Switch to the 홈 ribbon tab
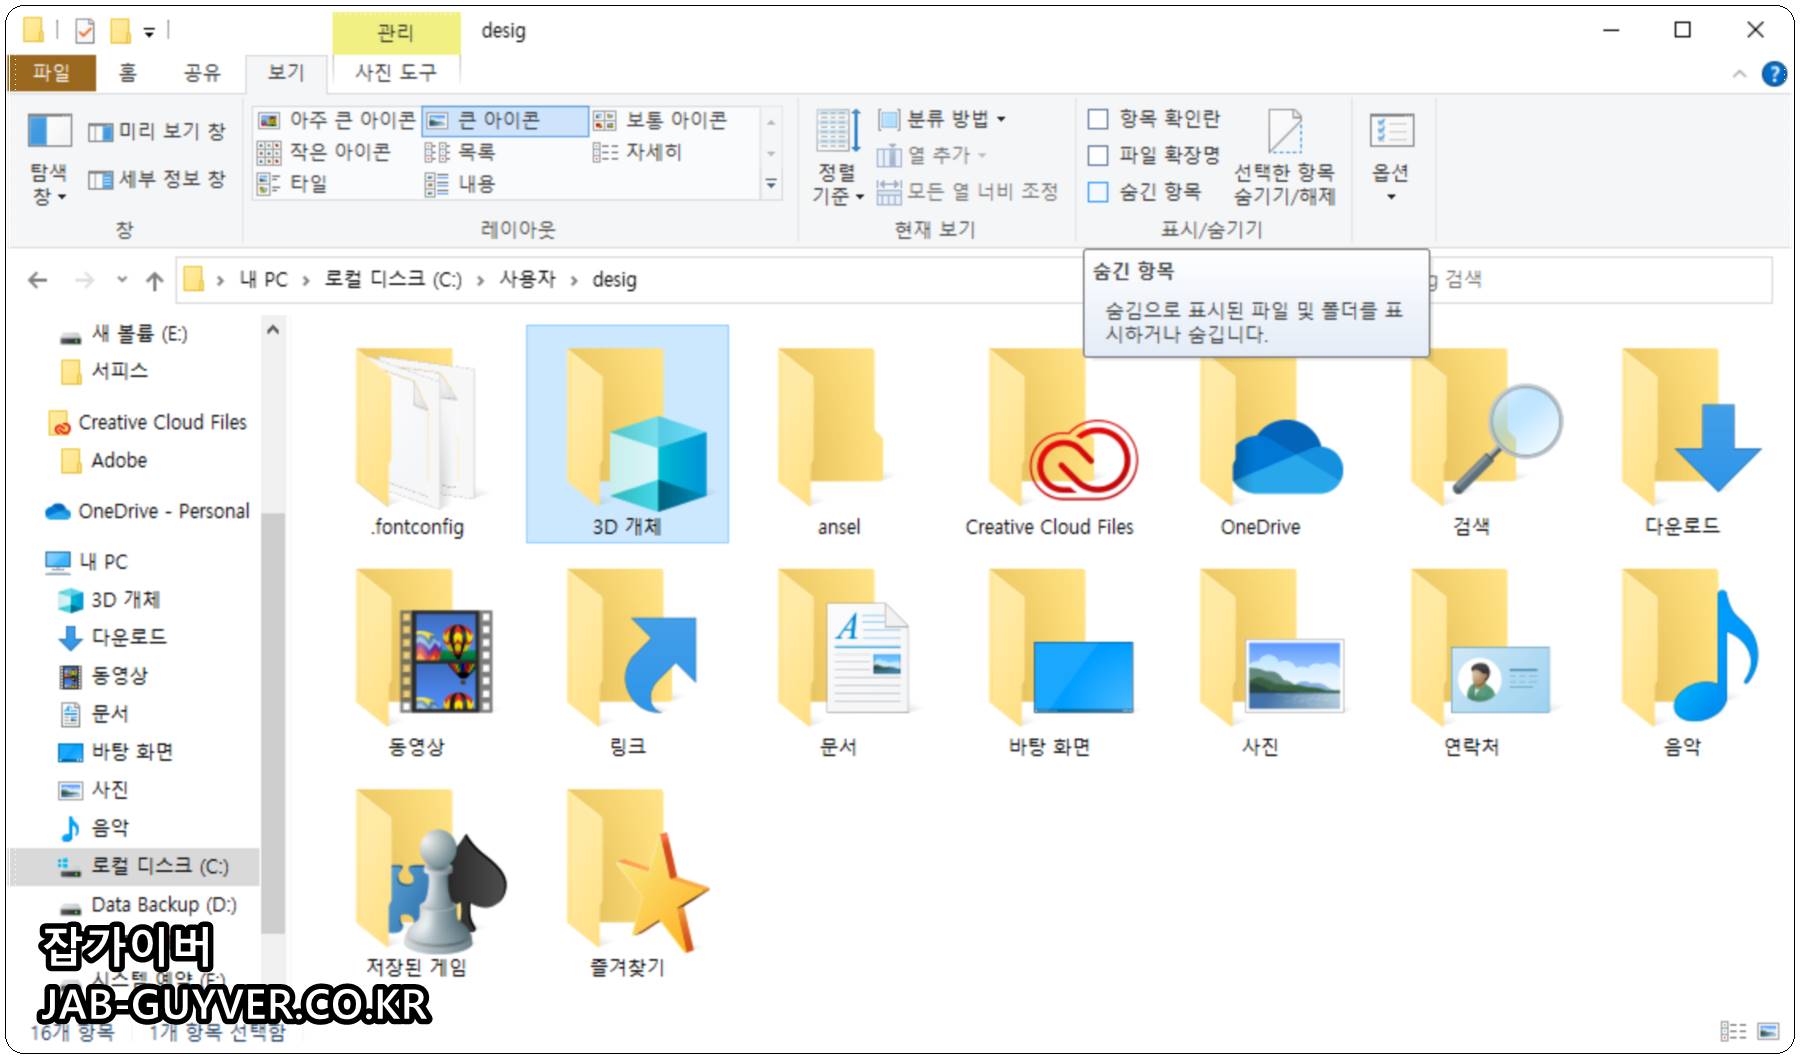1800x1059 pixels. [128, 72]
